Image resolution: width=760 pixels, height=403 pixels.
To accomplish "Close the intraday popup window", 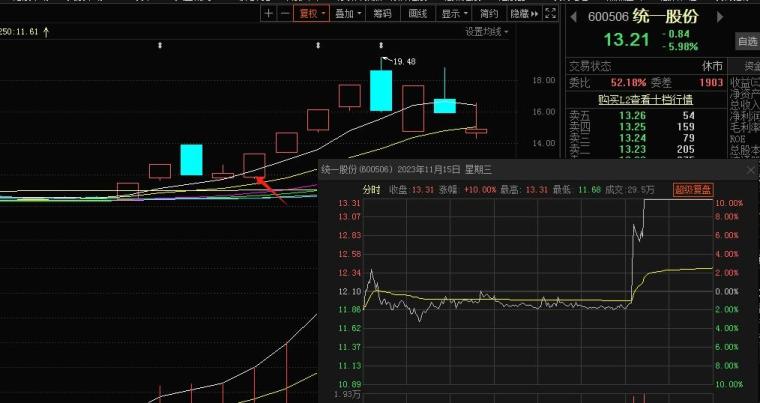I will (750, 171).
